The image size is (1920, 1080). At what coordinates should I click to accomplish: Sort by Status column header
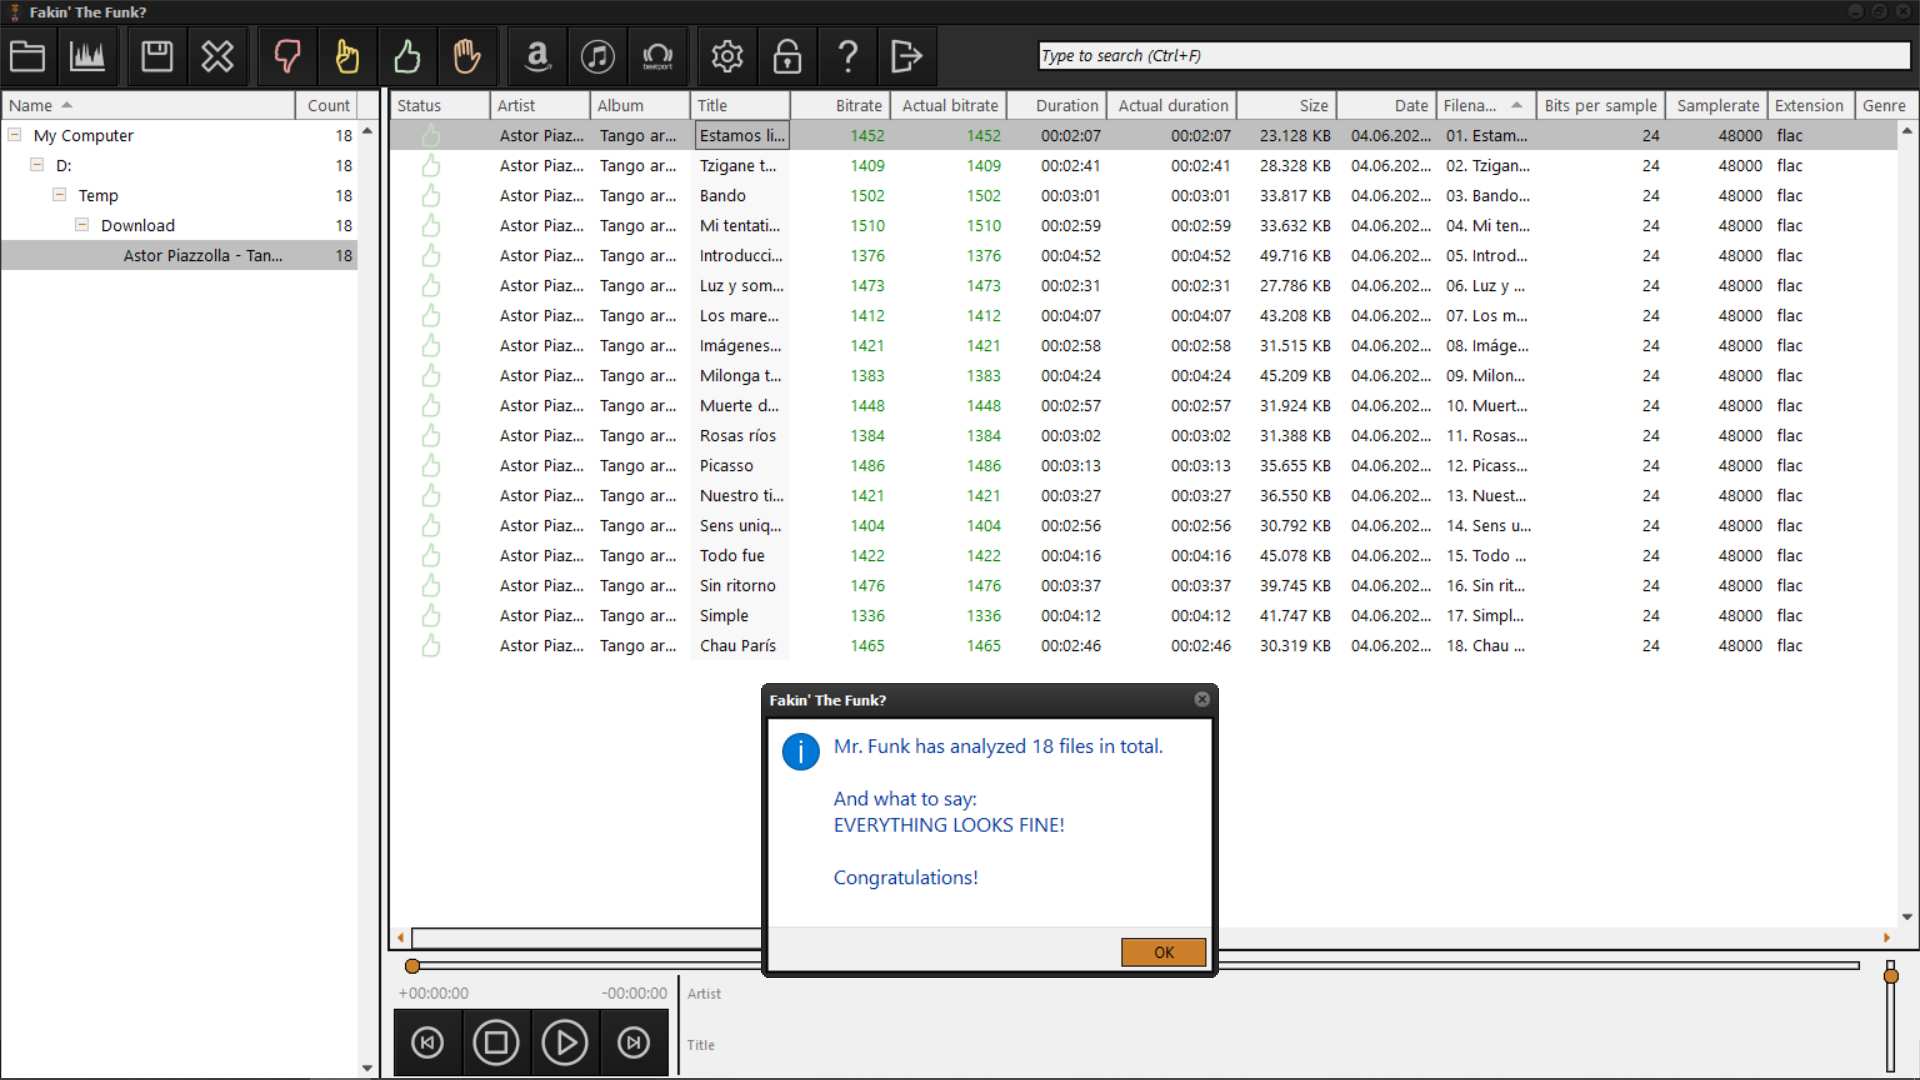(438, 105)
